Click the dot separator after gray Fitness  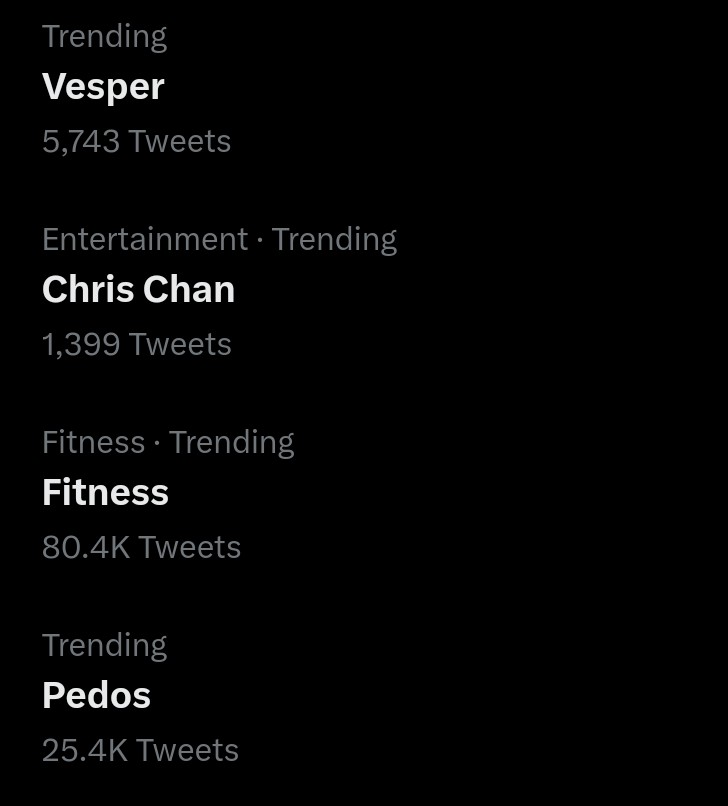click(x=157, y=443)
